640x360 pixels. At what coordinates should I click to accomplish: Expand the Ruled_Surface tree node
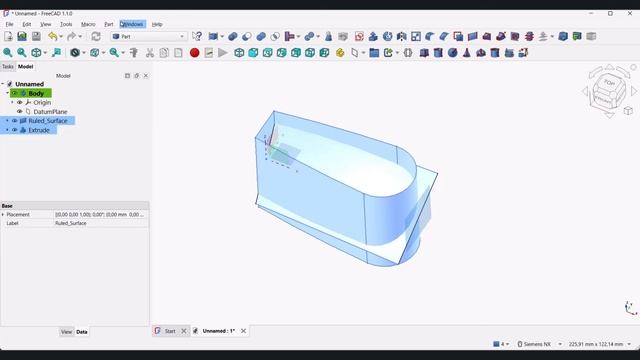[7, 121]
